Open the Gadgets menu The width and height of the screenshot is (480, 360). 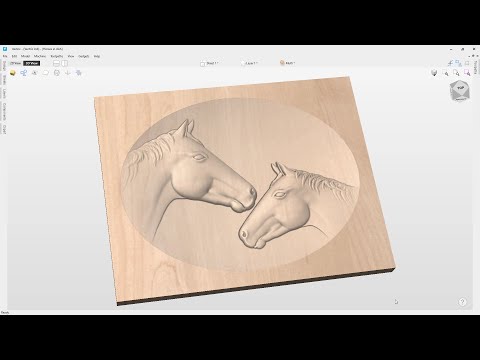pyautogui.click(x=84, y=56)
